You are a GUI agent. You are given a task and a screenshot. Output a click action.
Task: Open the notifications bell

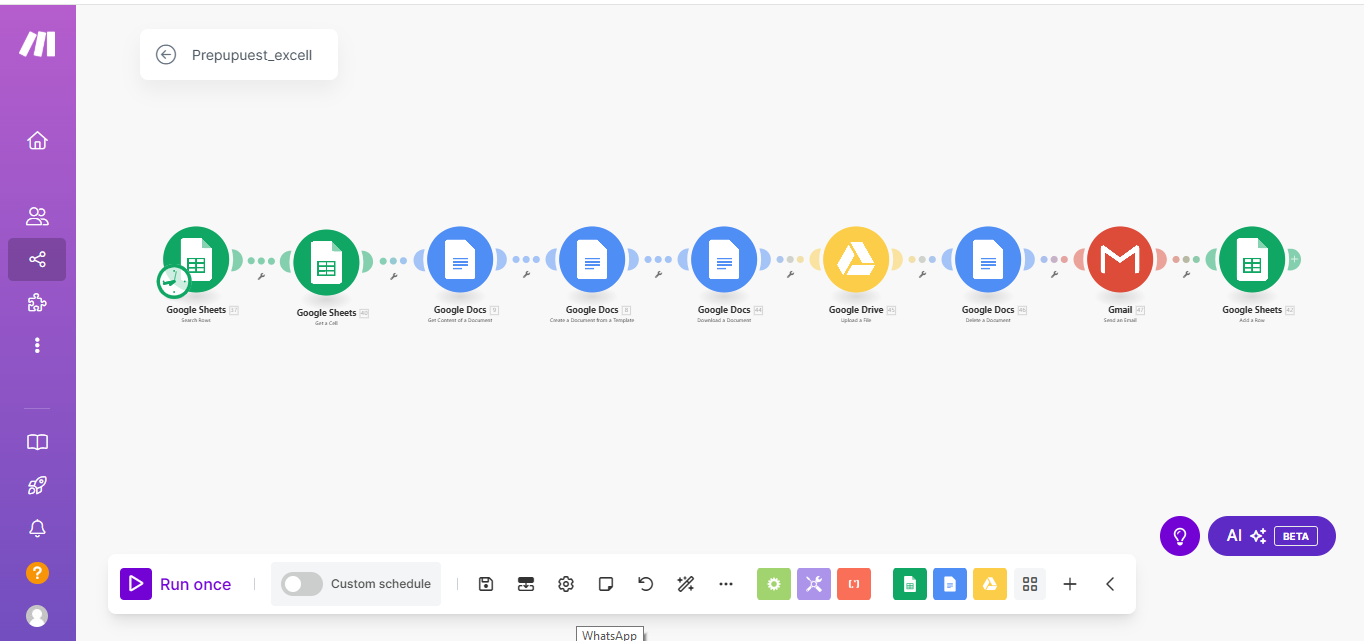coord(37,528)
